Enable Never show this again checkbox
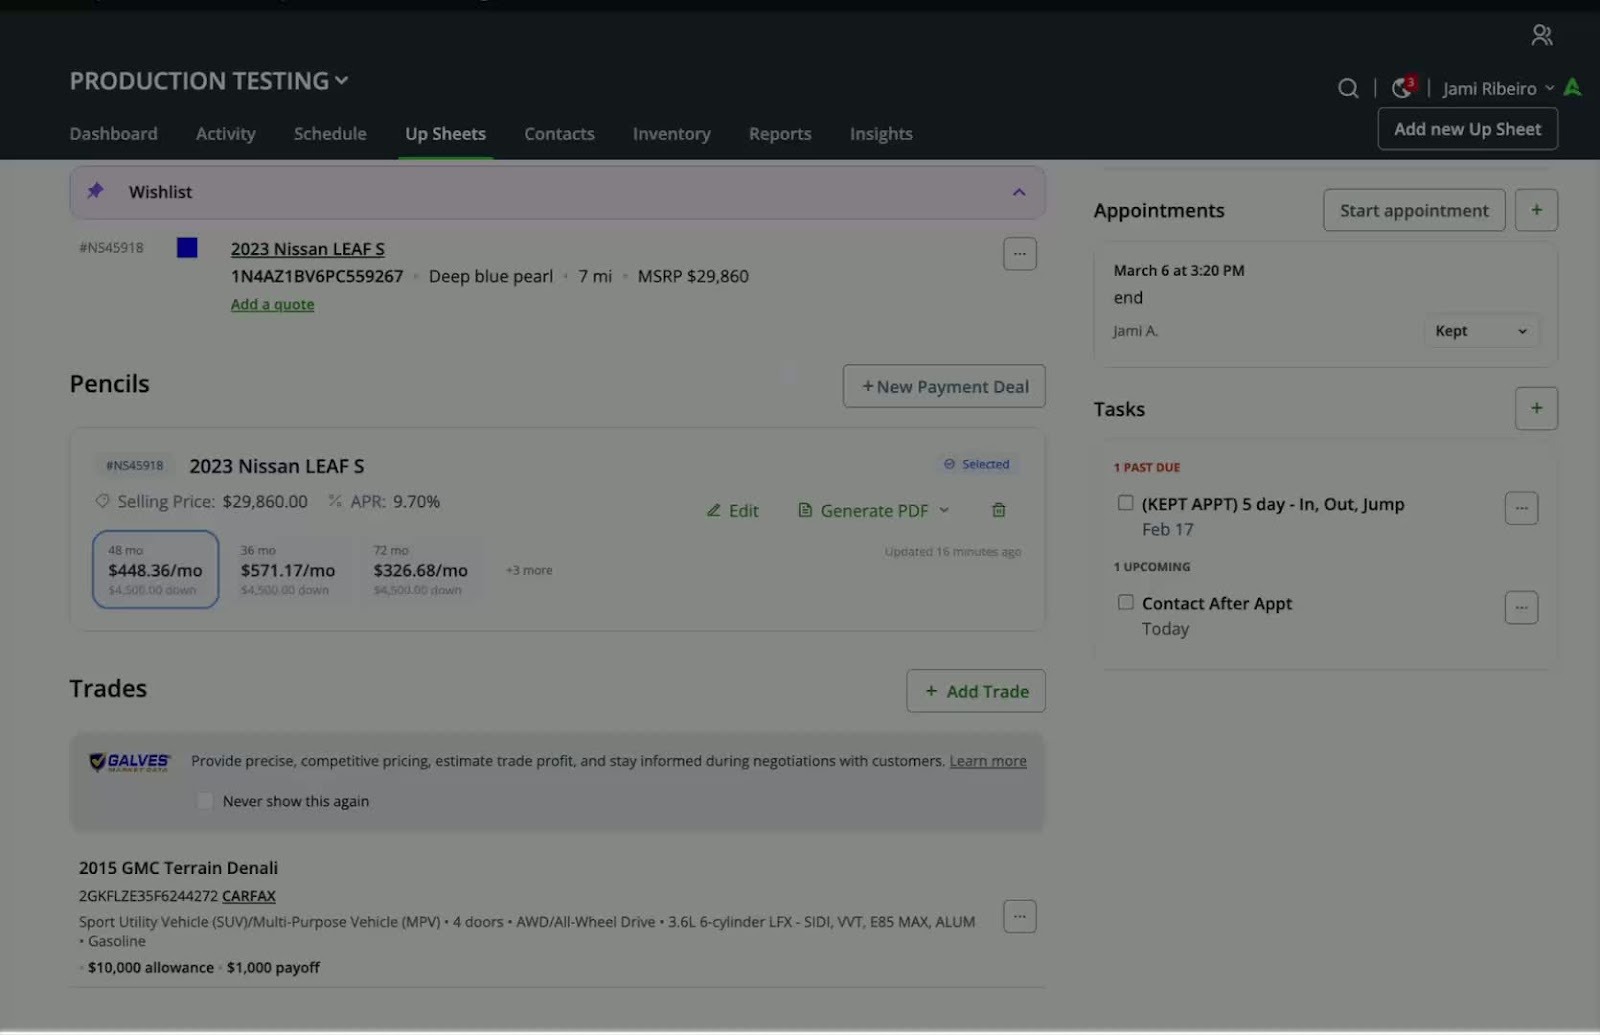The image size is (1600, 1035). click(x=205, y=802)
